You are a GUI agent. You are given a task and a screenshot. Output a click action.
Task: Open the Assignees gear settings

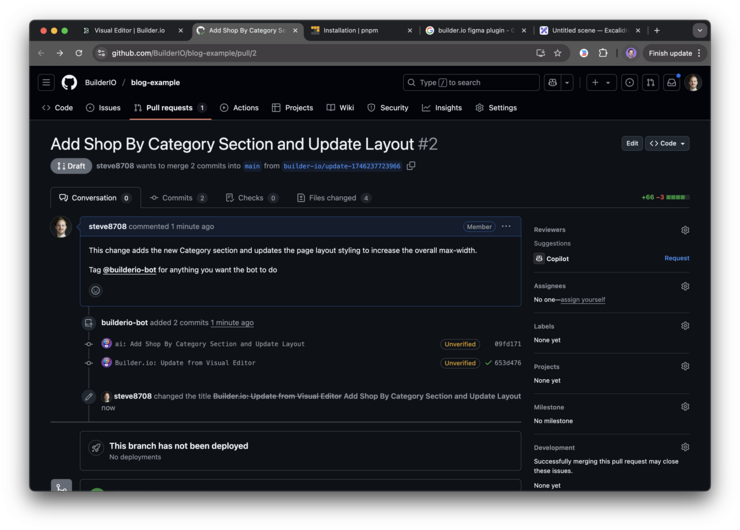[x=685, y=286]
